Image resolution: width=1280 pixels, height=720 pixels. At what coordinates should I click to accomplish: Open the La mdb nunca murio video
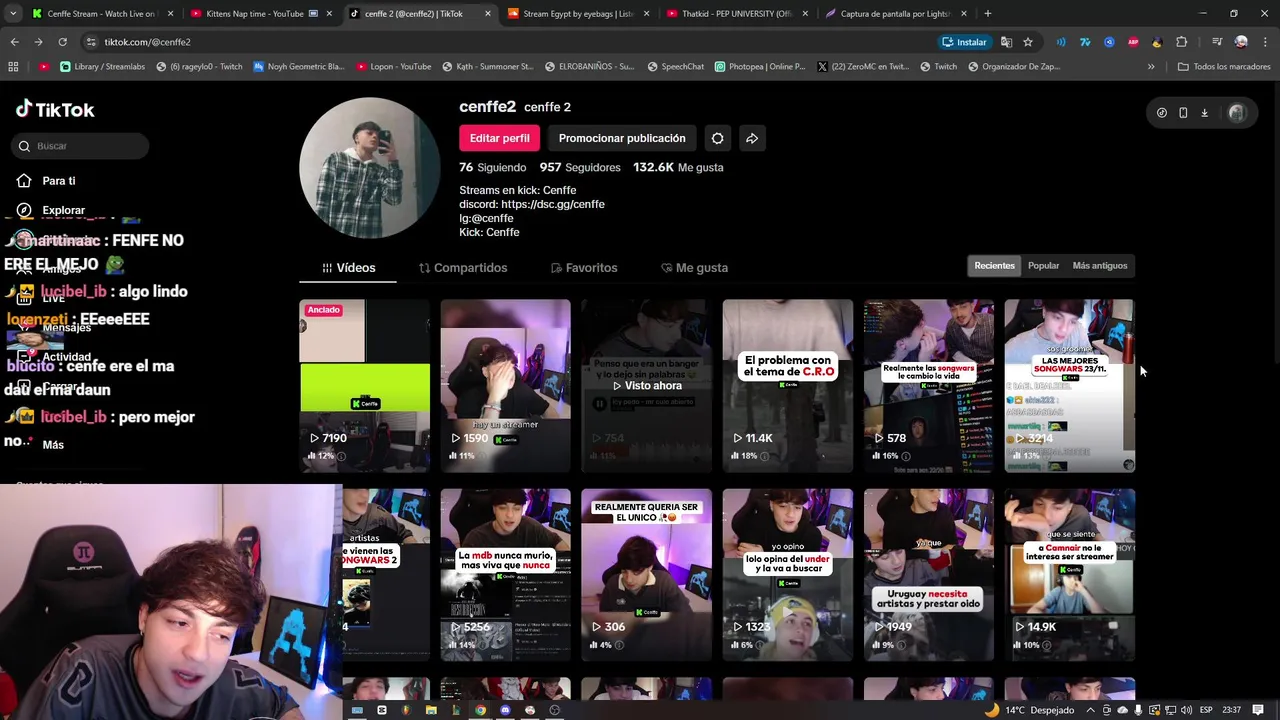(x=506, y=575)
